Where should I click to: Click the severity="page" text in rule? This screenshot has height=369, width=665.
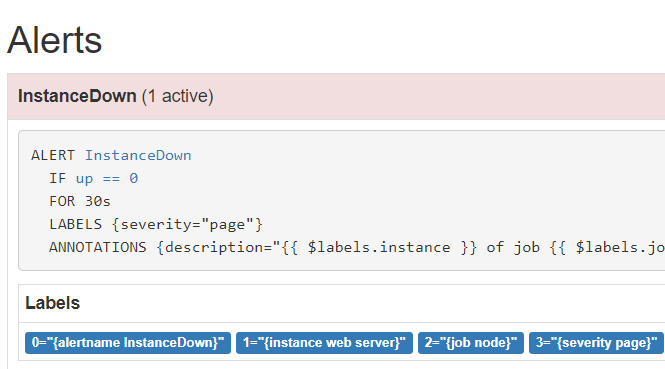click(187, 224)
